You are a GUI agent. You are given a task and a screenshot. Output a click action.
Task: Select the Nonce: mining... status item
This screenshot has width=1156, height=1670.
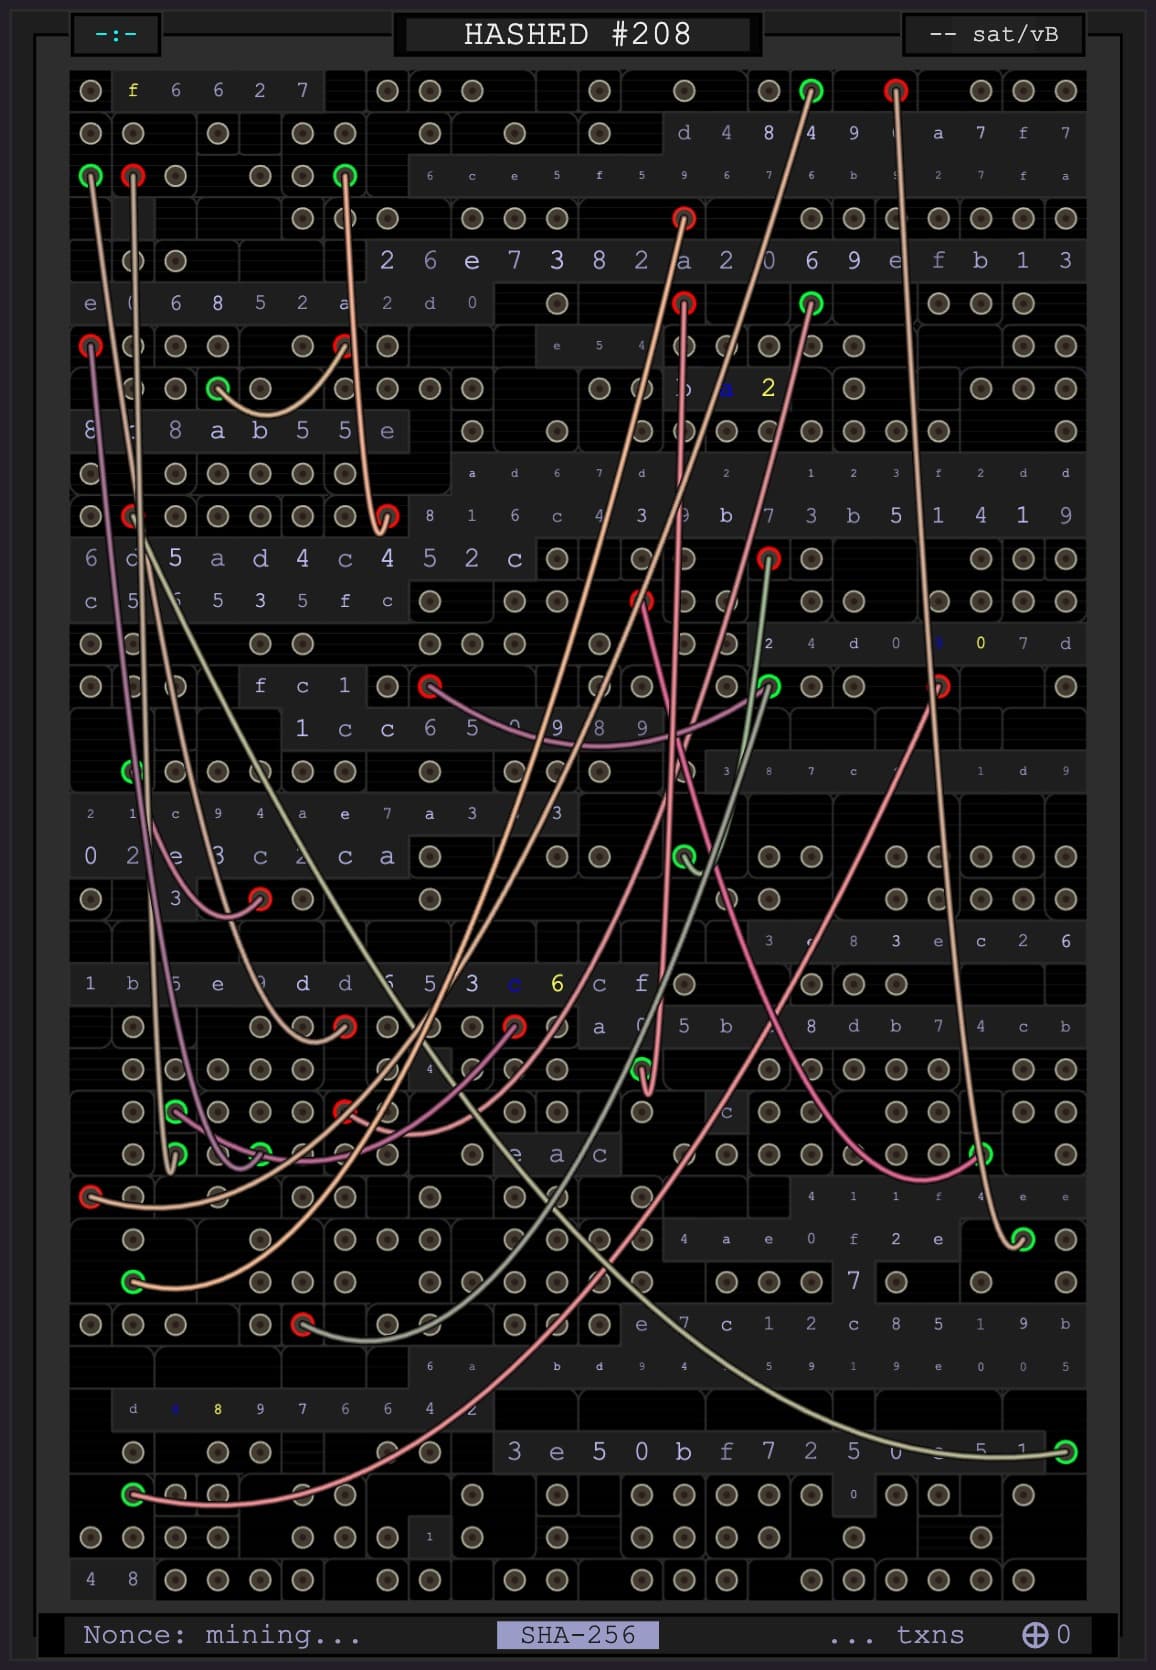[222, 1635]
